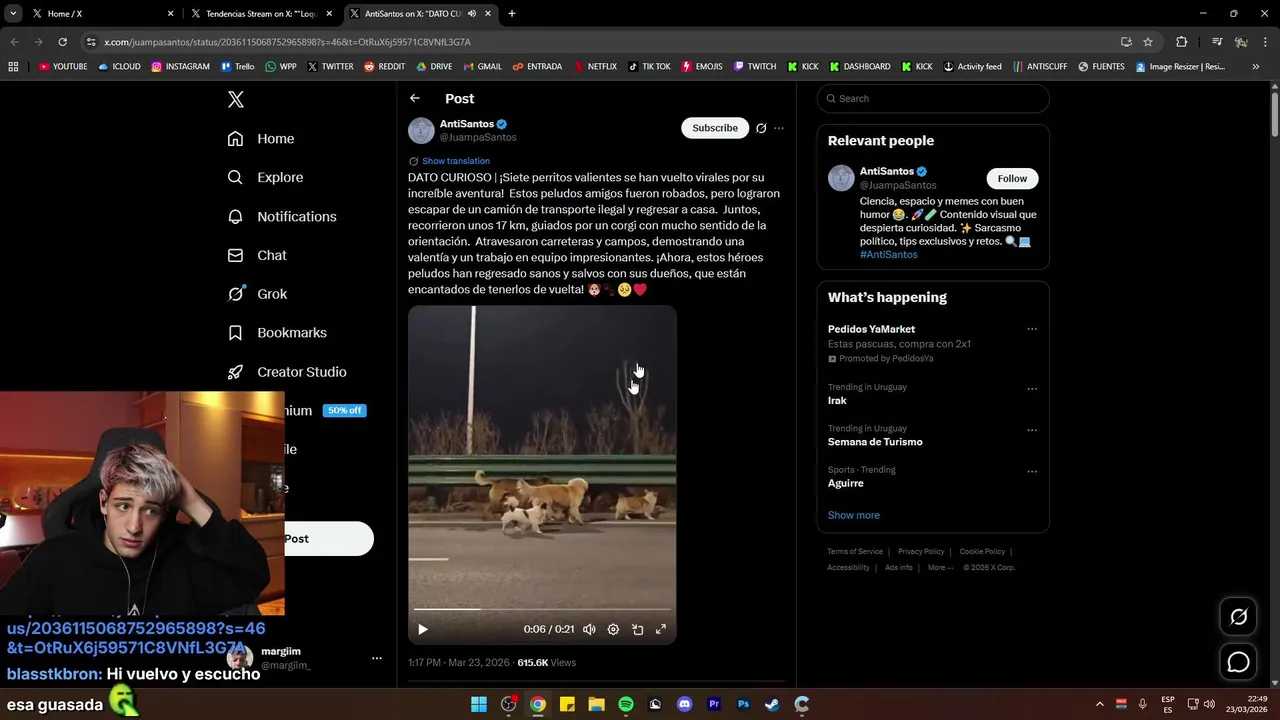This screenshot has height=720, width=1280.
Task: Seek on the video progress bar
Action: tap(542, 608)
